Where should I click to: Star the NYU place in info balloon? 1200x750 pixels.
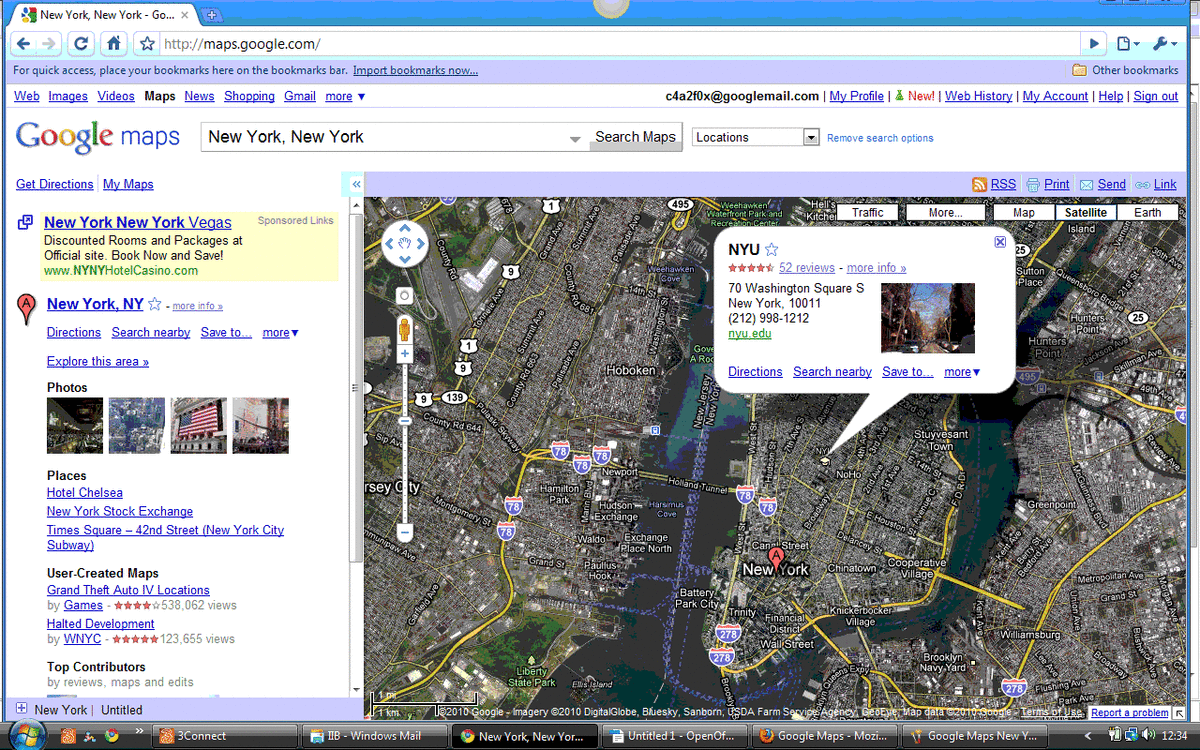[772, 250]
